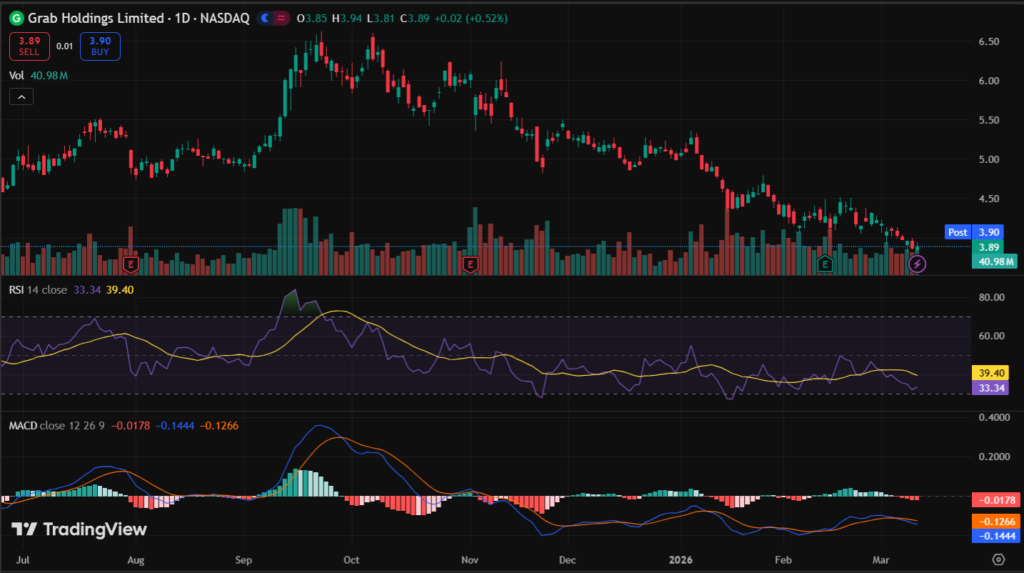Click the 39.40 yellow RSI value label
This screenshot has height=573, width=1024.
993,371
